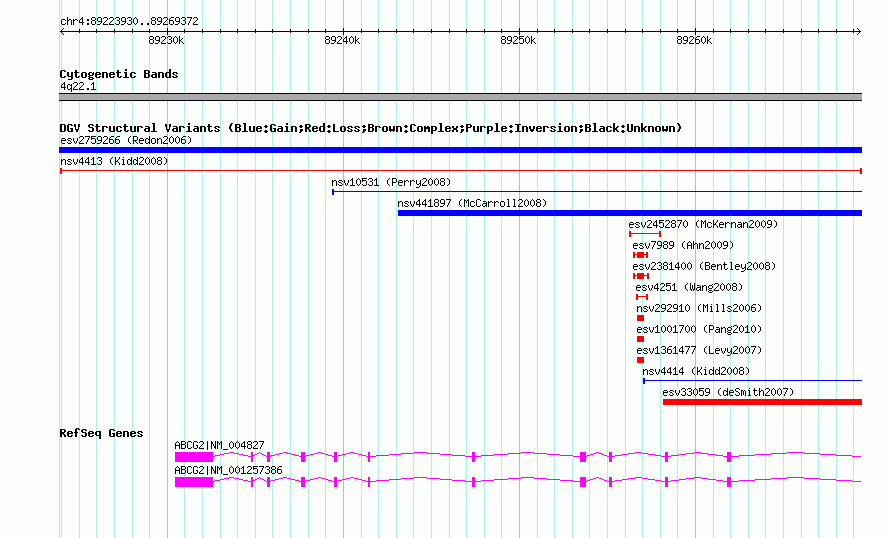
Task: Click the chr4:89223930..89269372 coordinate text
Action: [129, 21]
